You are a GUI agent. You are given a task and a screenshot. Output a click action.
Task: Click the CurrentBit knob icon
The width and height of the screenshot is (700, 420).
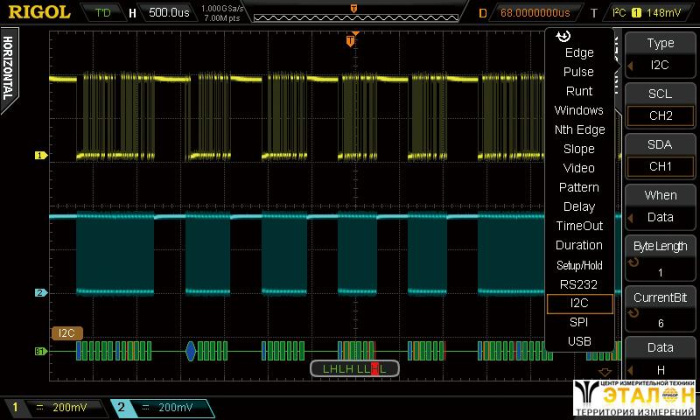tap(631, 317)
